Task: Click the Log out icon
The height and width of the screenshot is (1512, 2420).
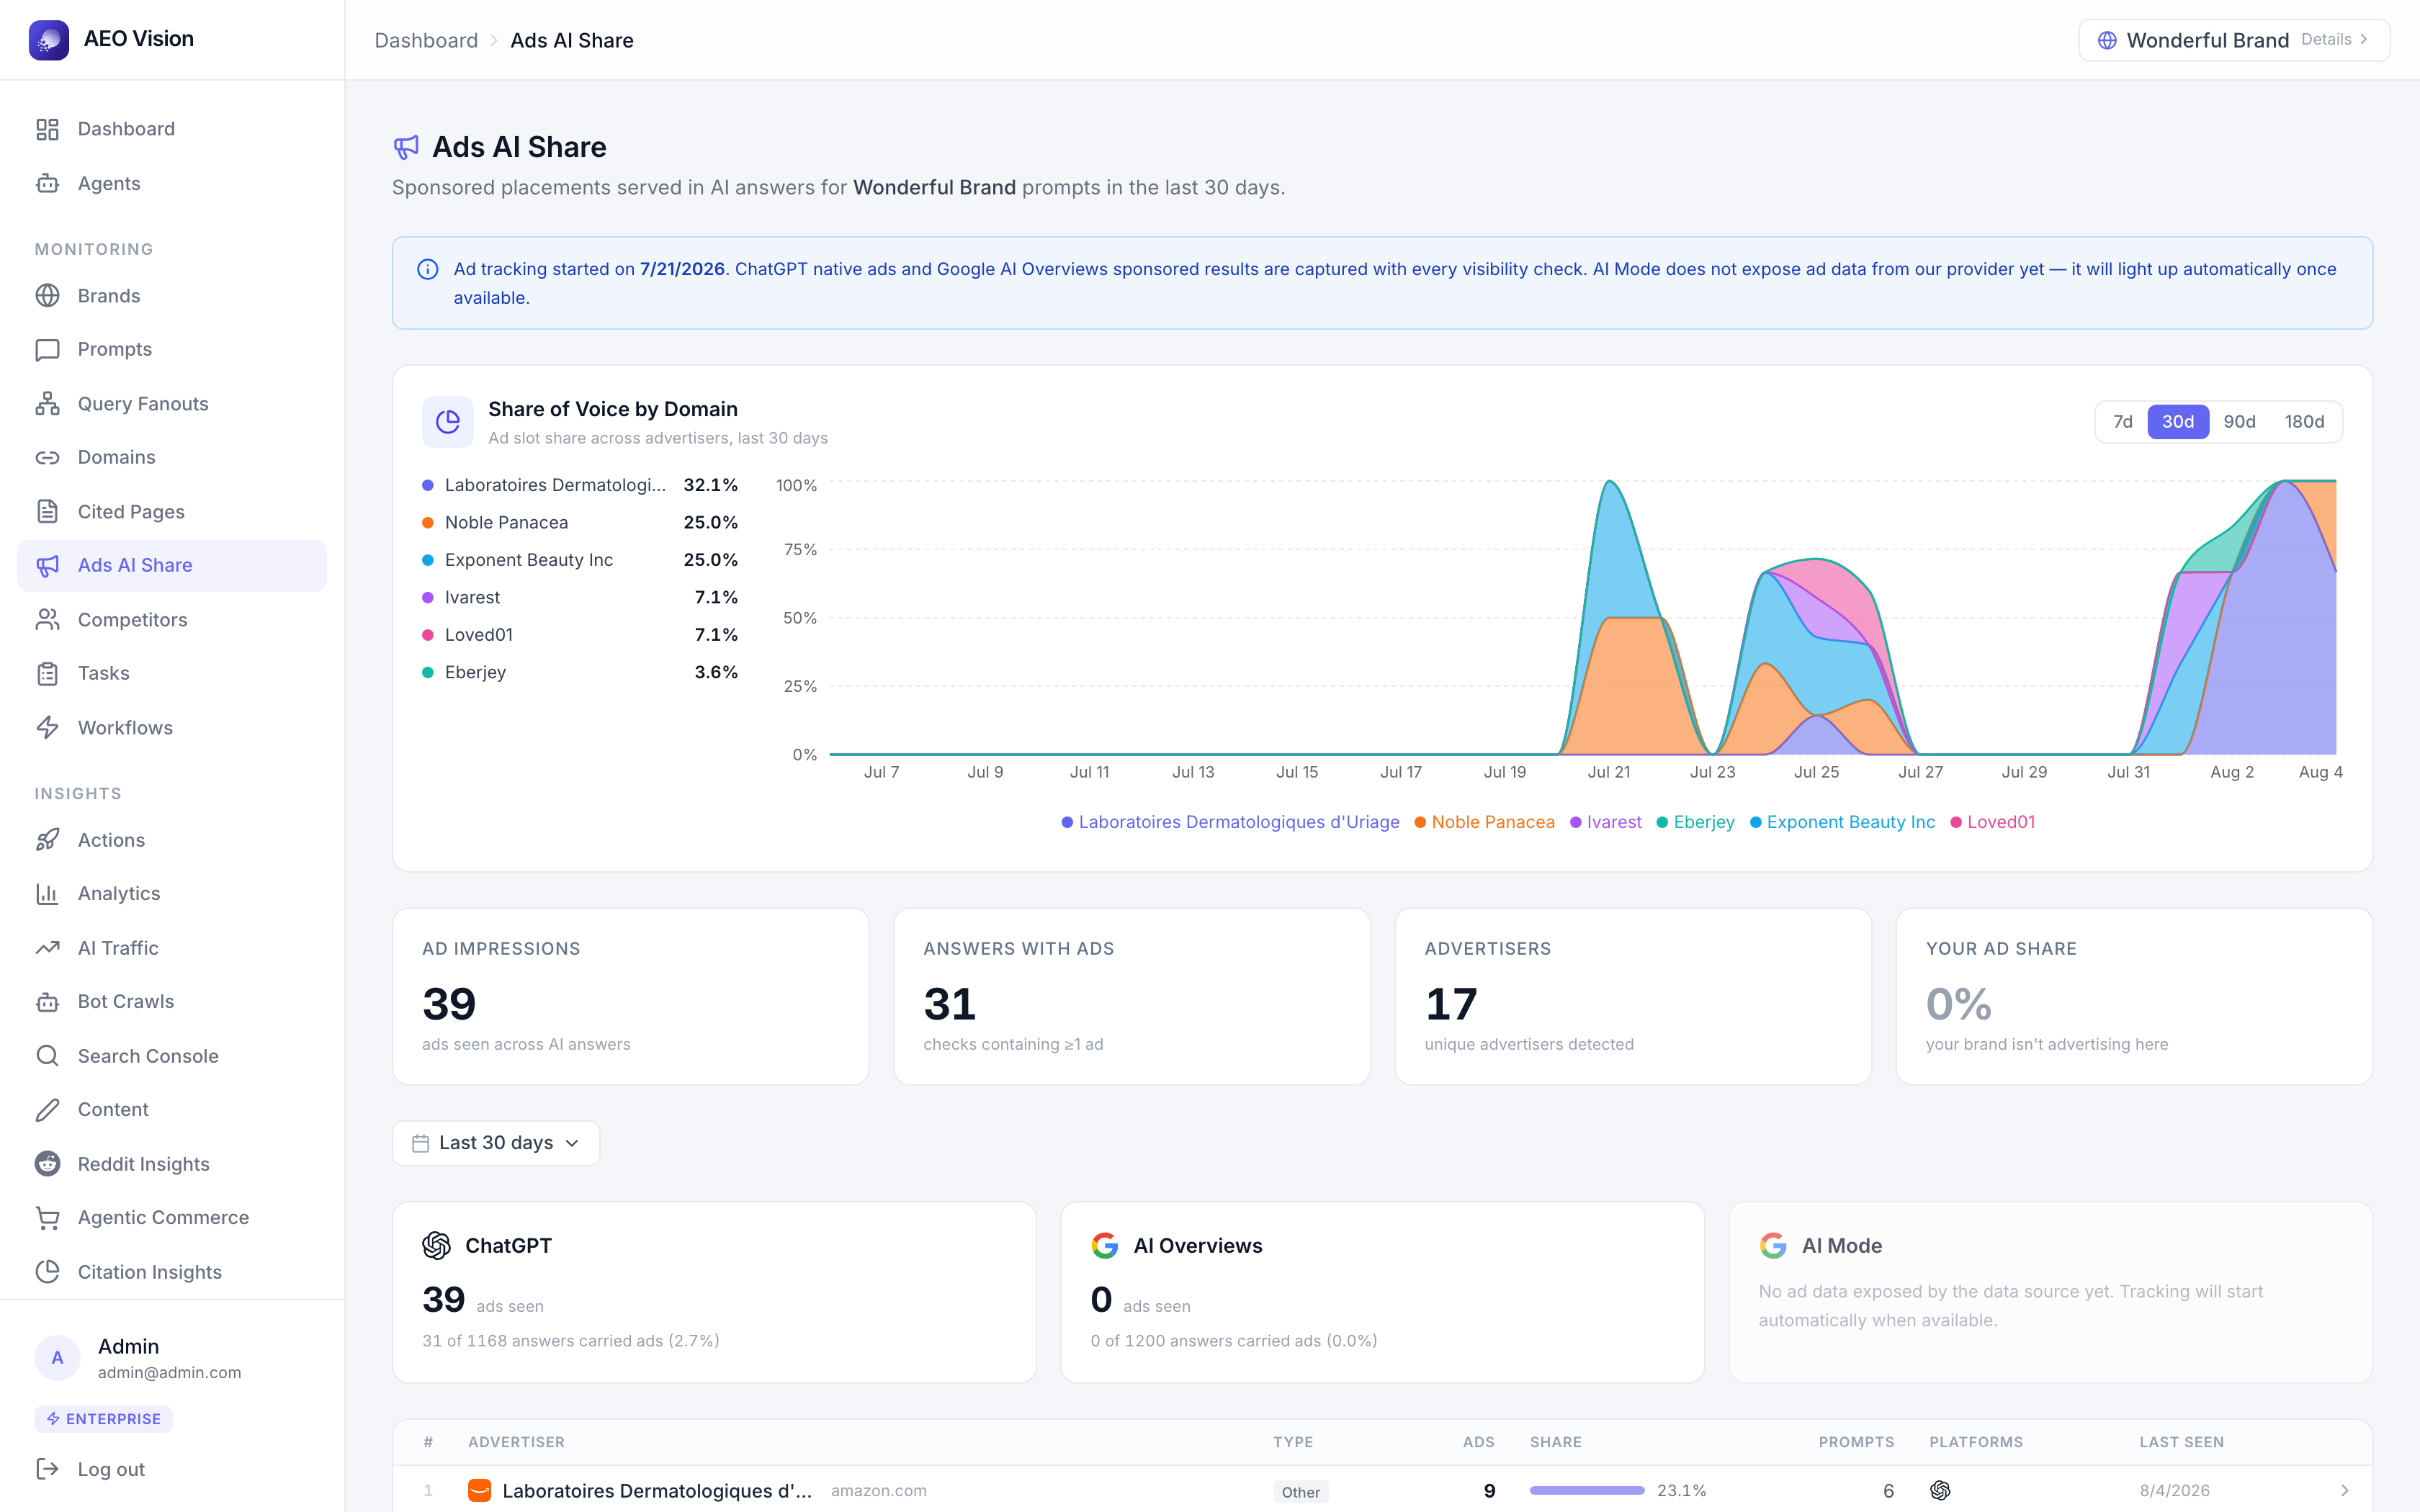Action: click(x=47, y=1468)
